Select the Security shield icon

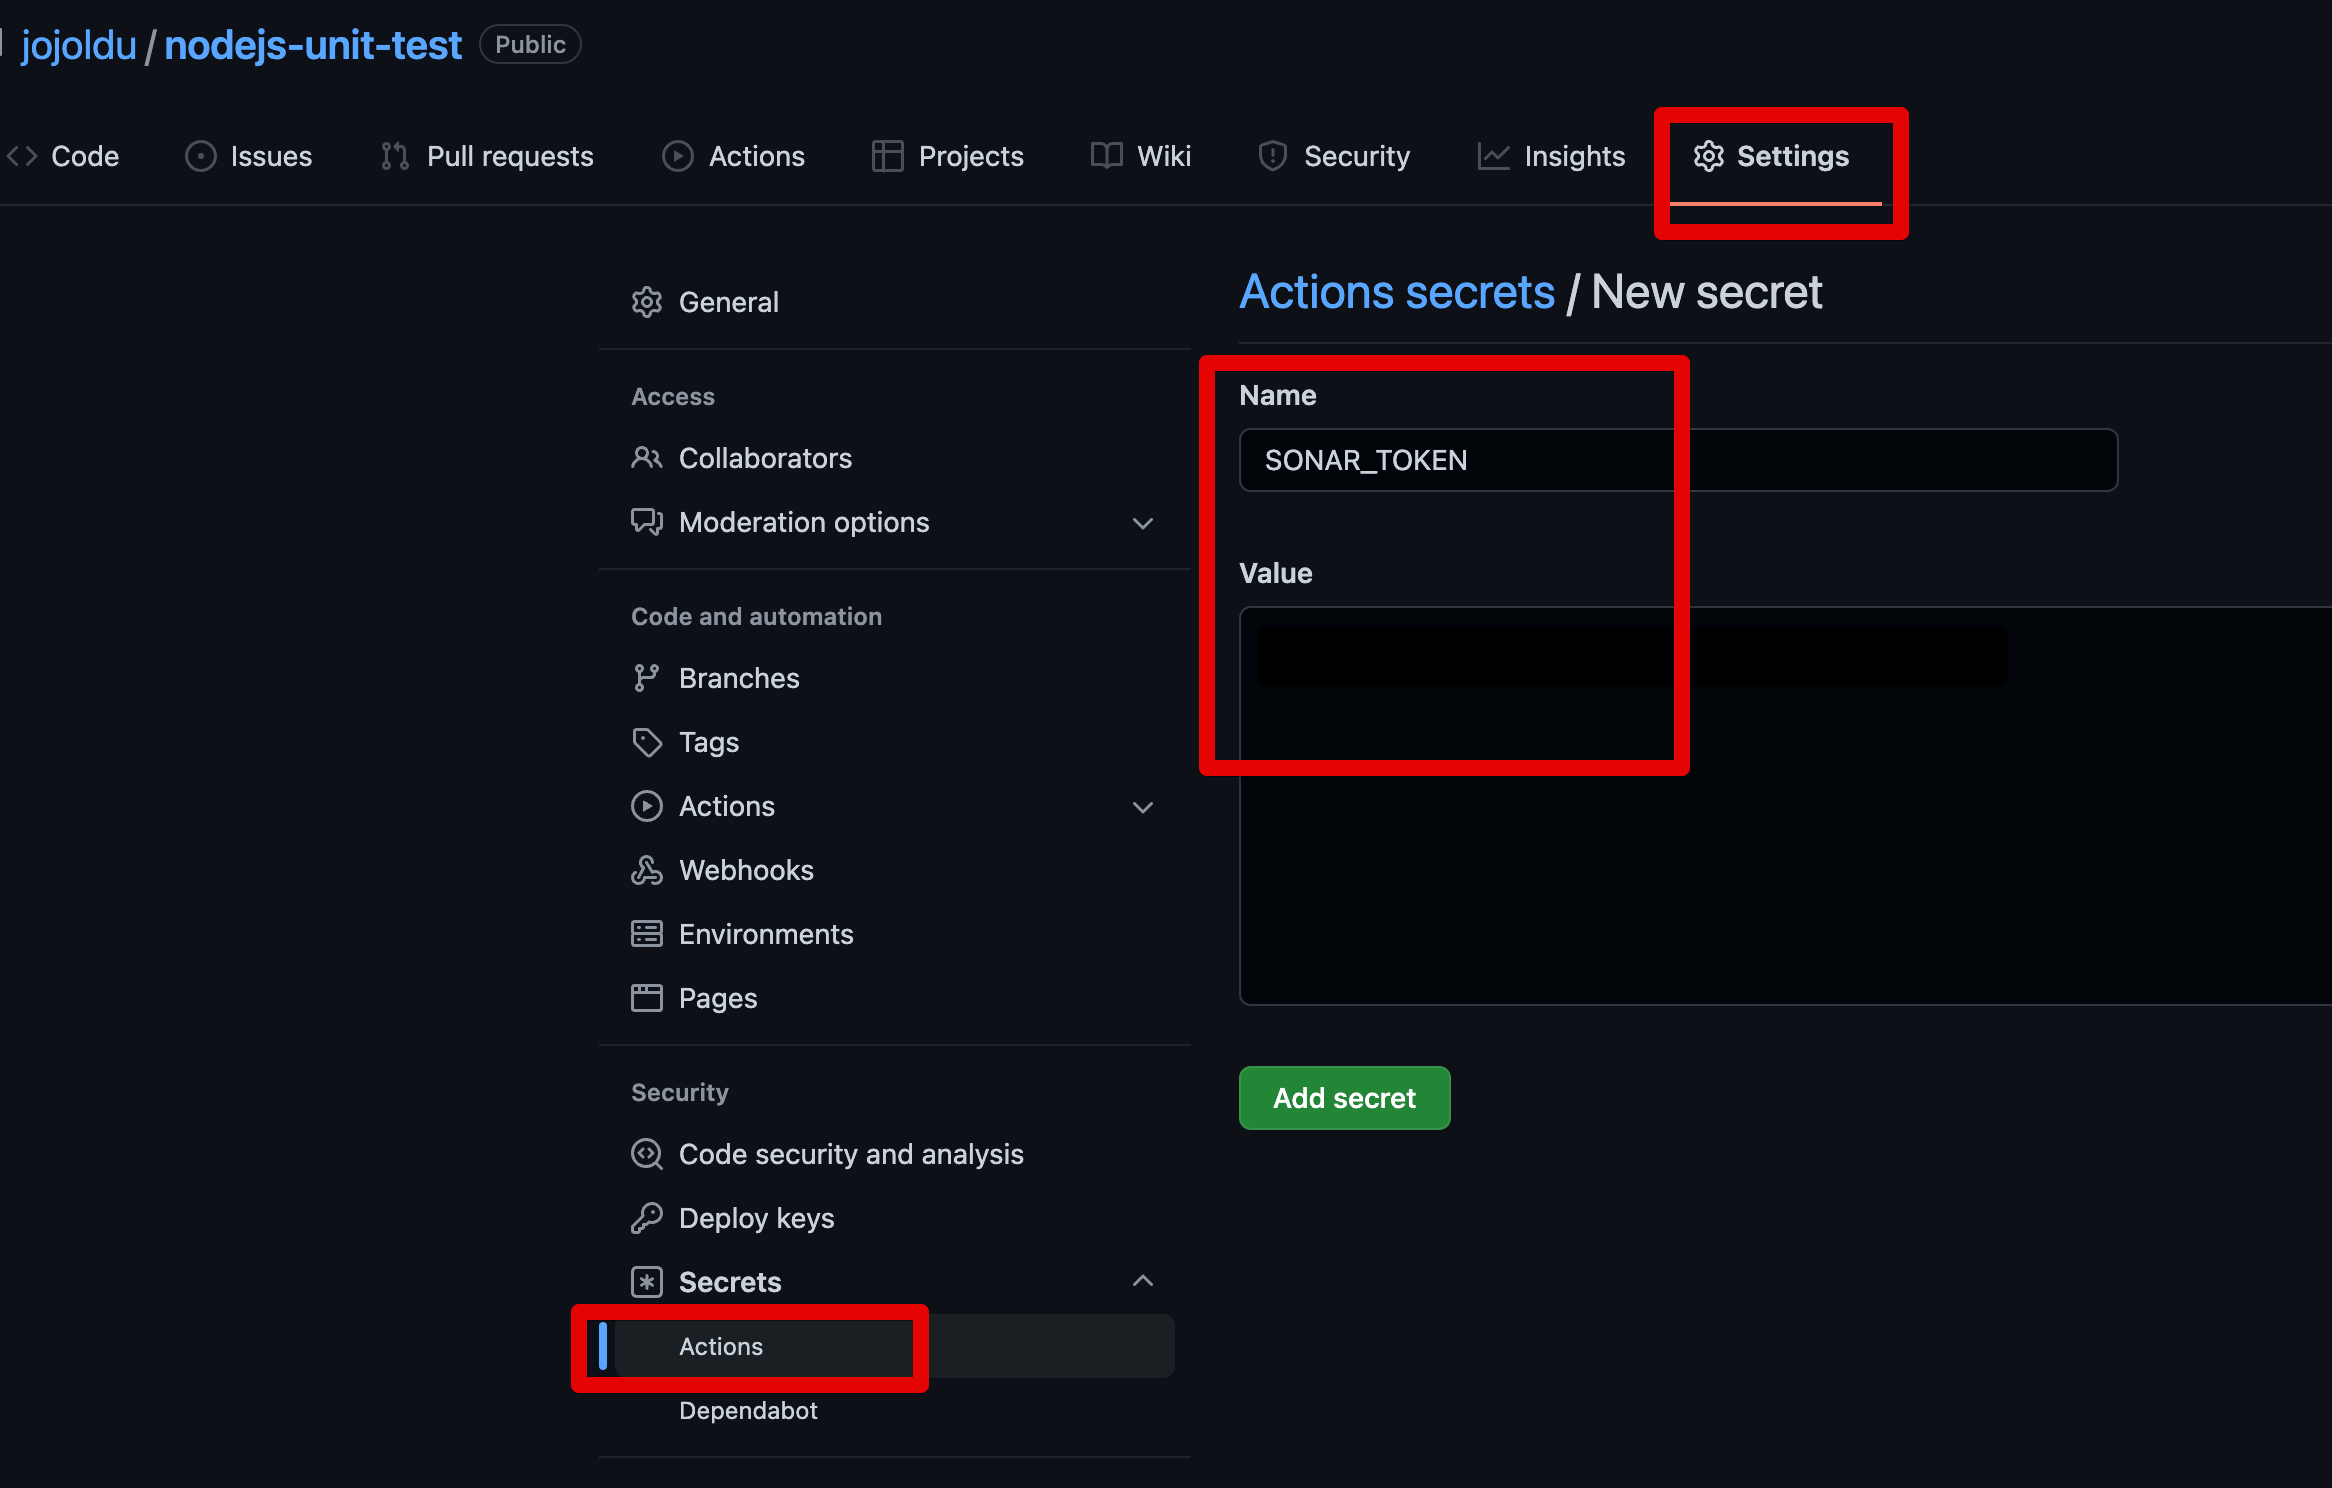1272,156
